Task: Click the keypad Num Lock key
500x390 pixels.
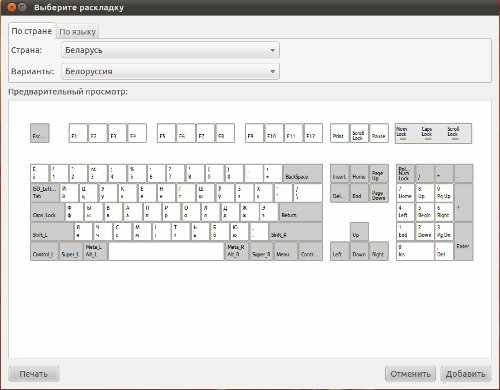Action: click(x=405, y=173)
